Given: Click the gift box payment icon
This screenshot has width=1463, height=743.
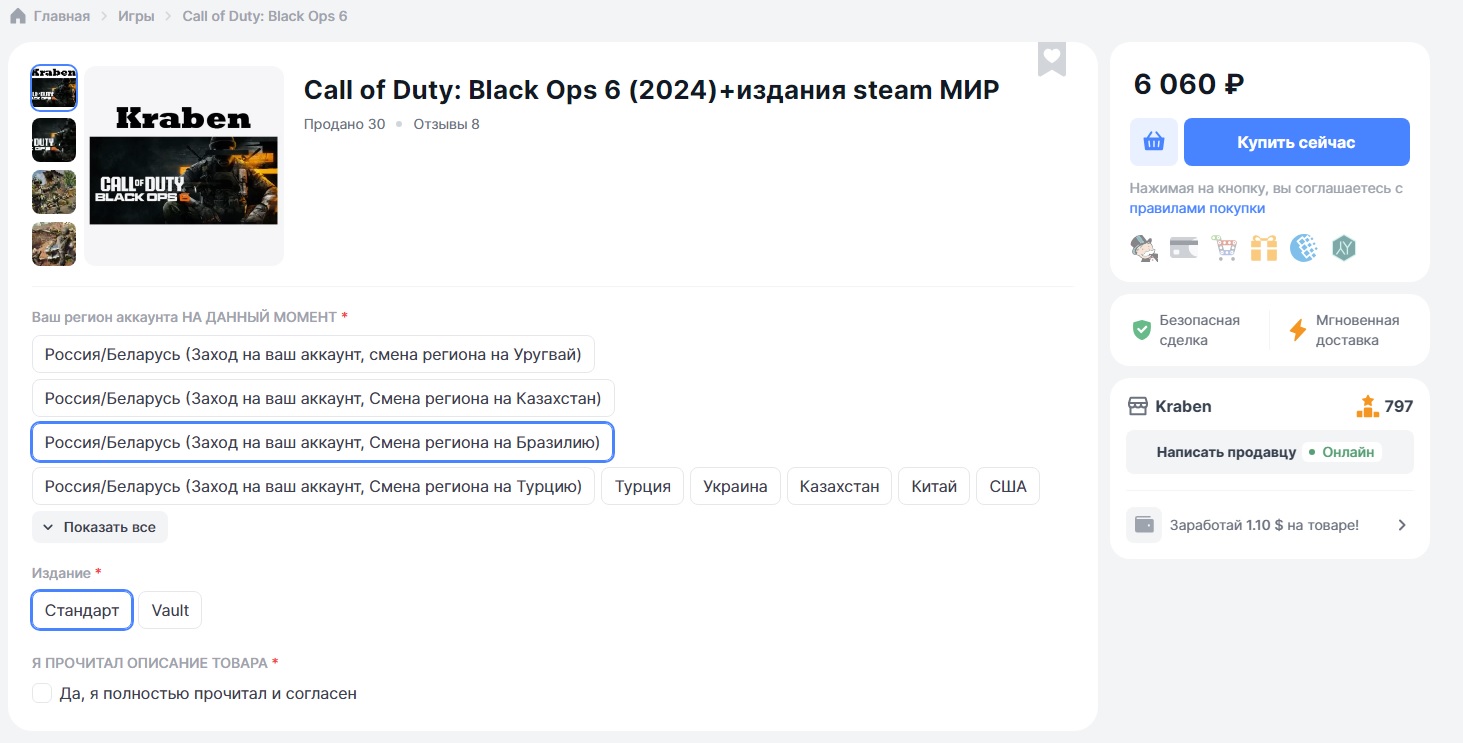Looking at the screenshot, I should [1264, 247].
